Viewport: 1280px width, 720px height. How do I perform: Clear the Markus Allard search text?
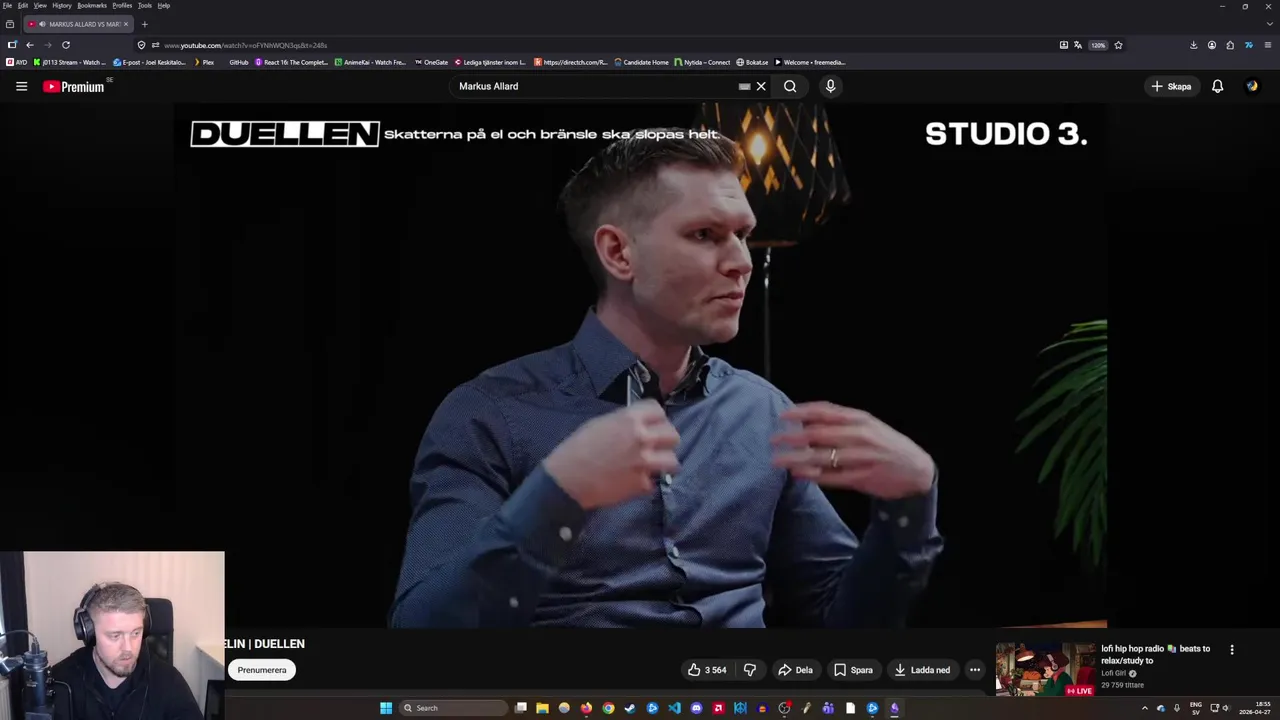coord(761,86)
